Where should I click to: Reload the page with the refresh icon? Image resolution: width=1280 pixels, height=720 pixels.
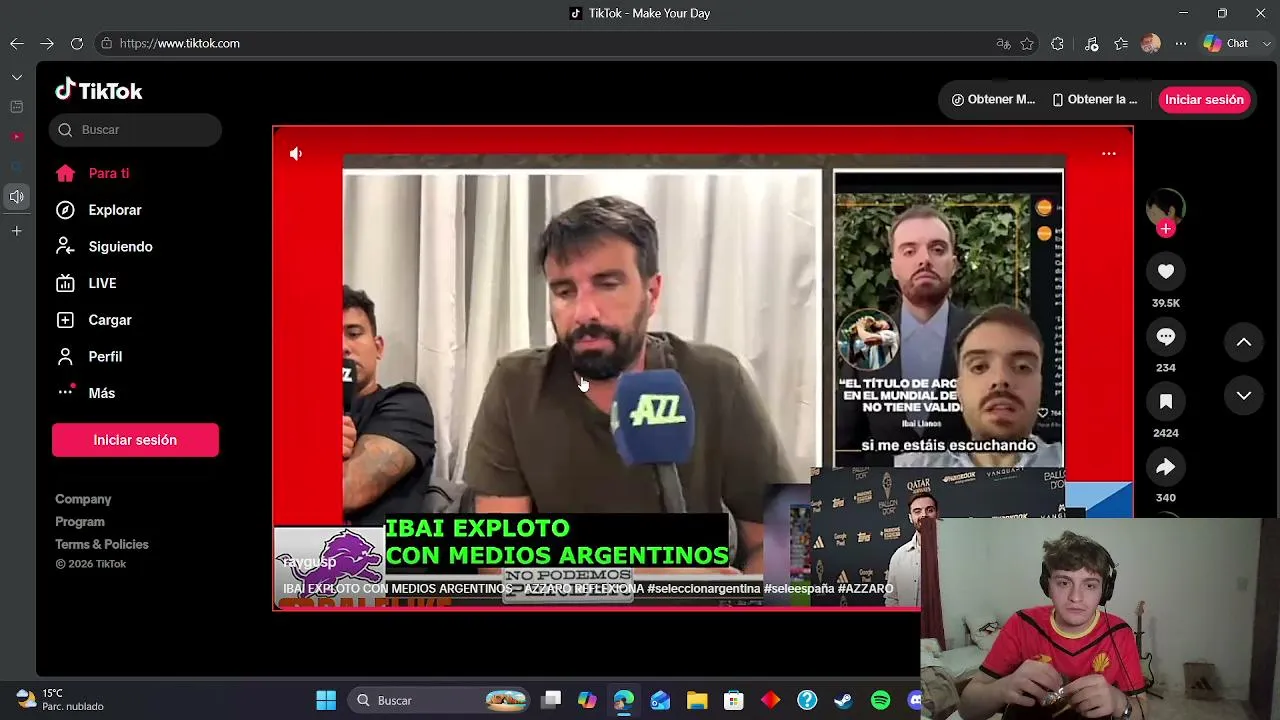coord(77,43)
